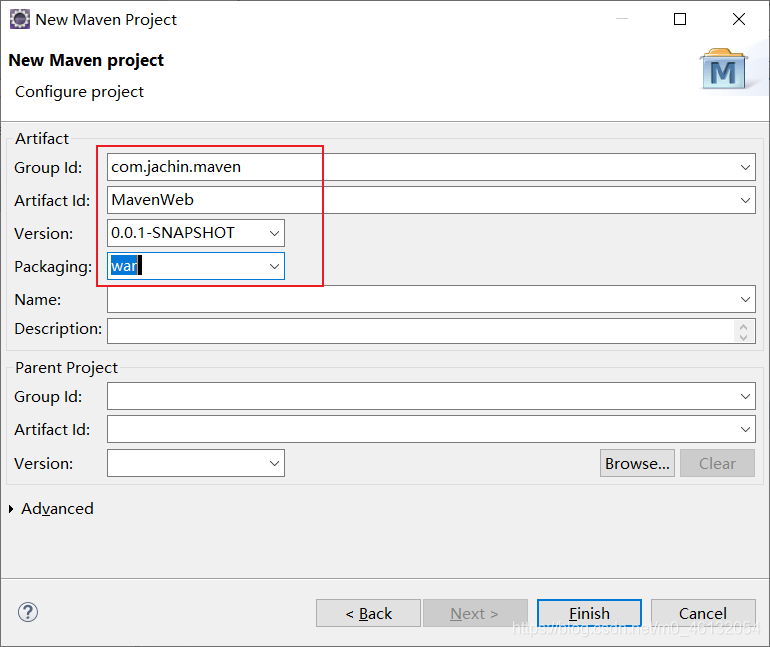Open the Artifact Group Id dropdown
Screen dimensions: 770x647
tap(746, 167)
